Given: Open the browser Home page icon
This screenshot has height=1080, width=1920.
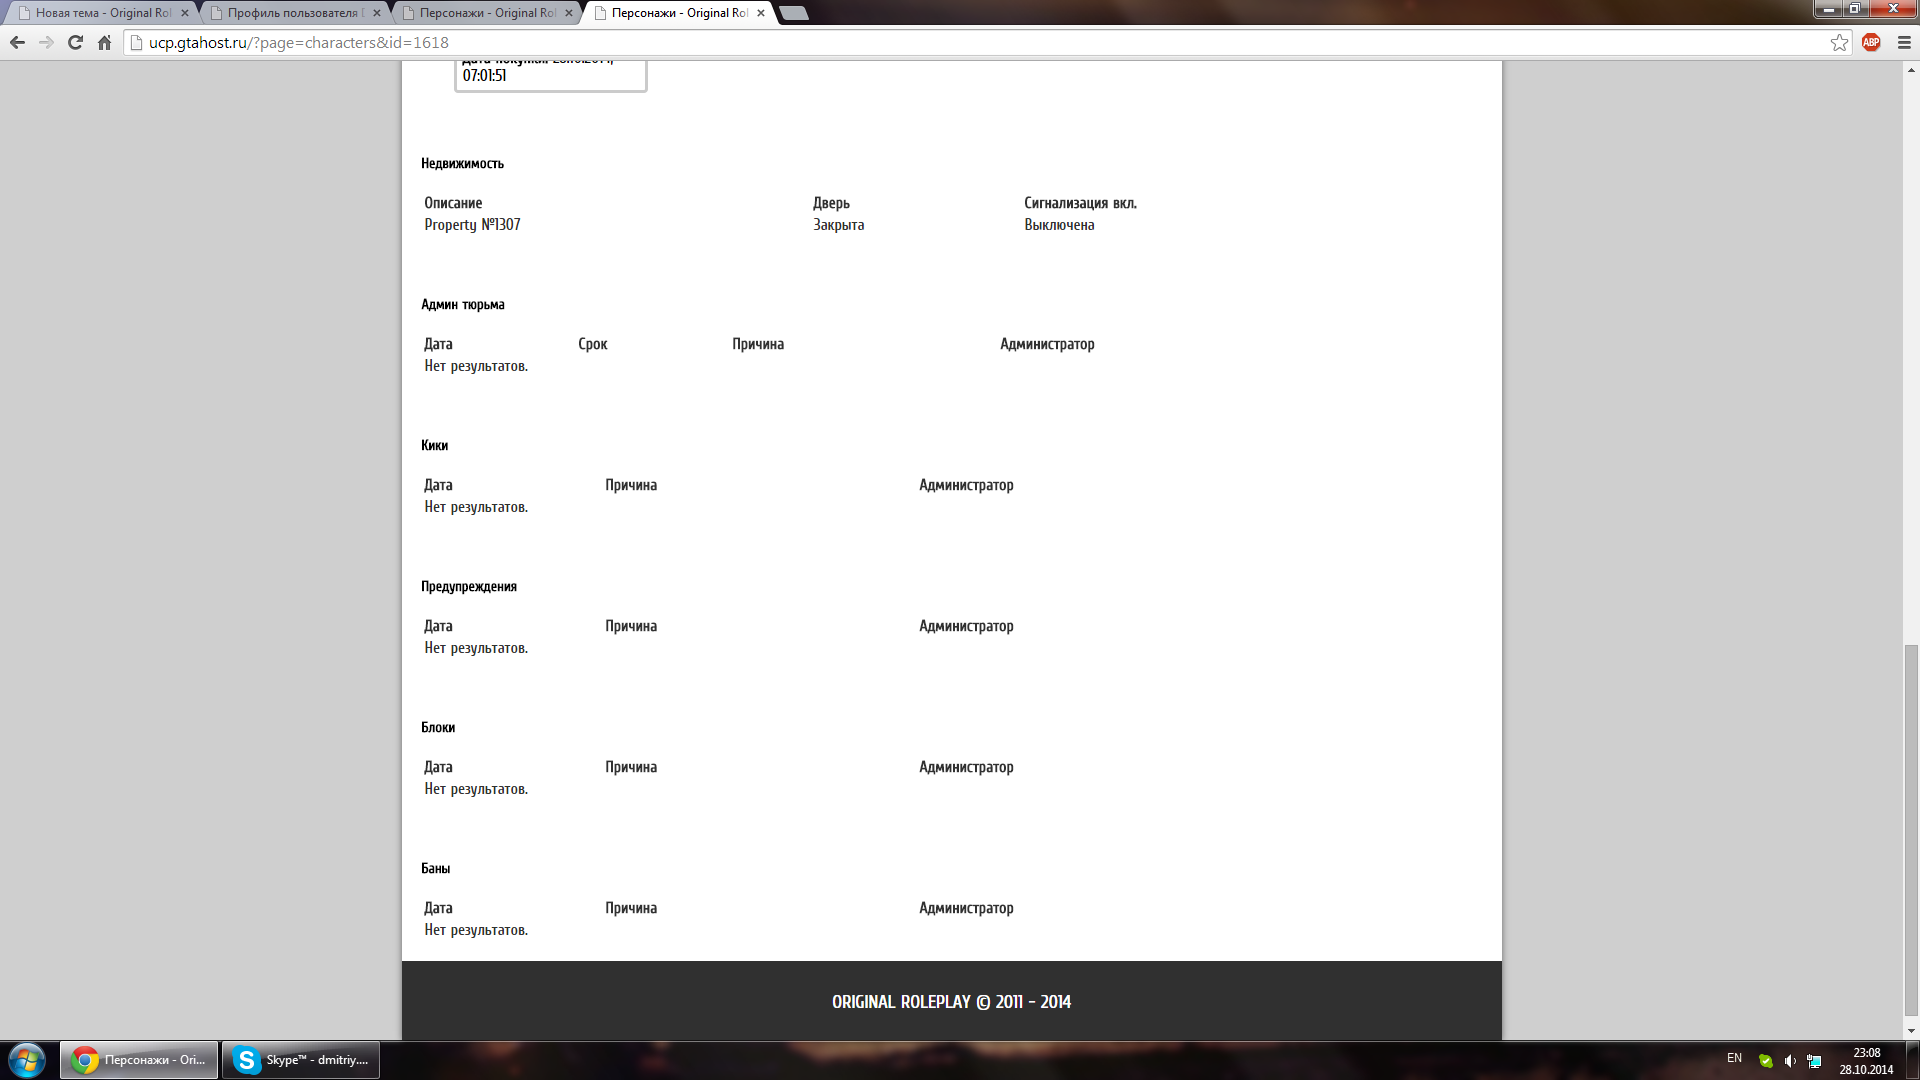Looking at the screenshot, I should pos(104,42).
